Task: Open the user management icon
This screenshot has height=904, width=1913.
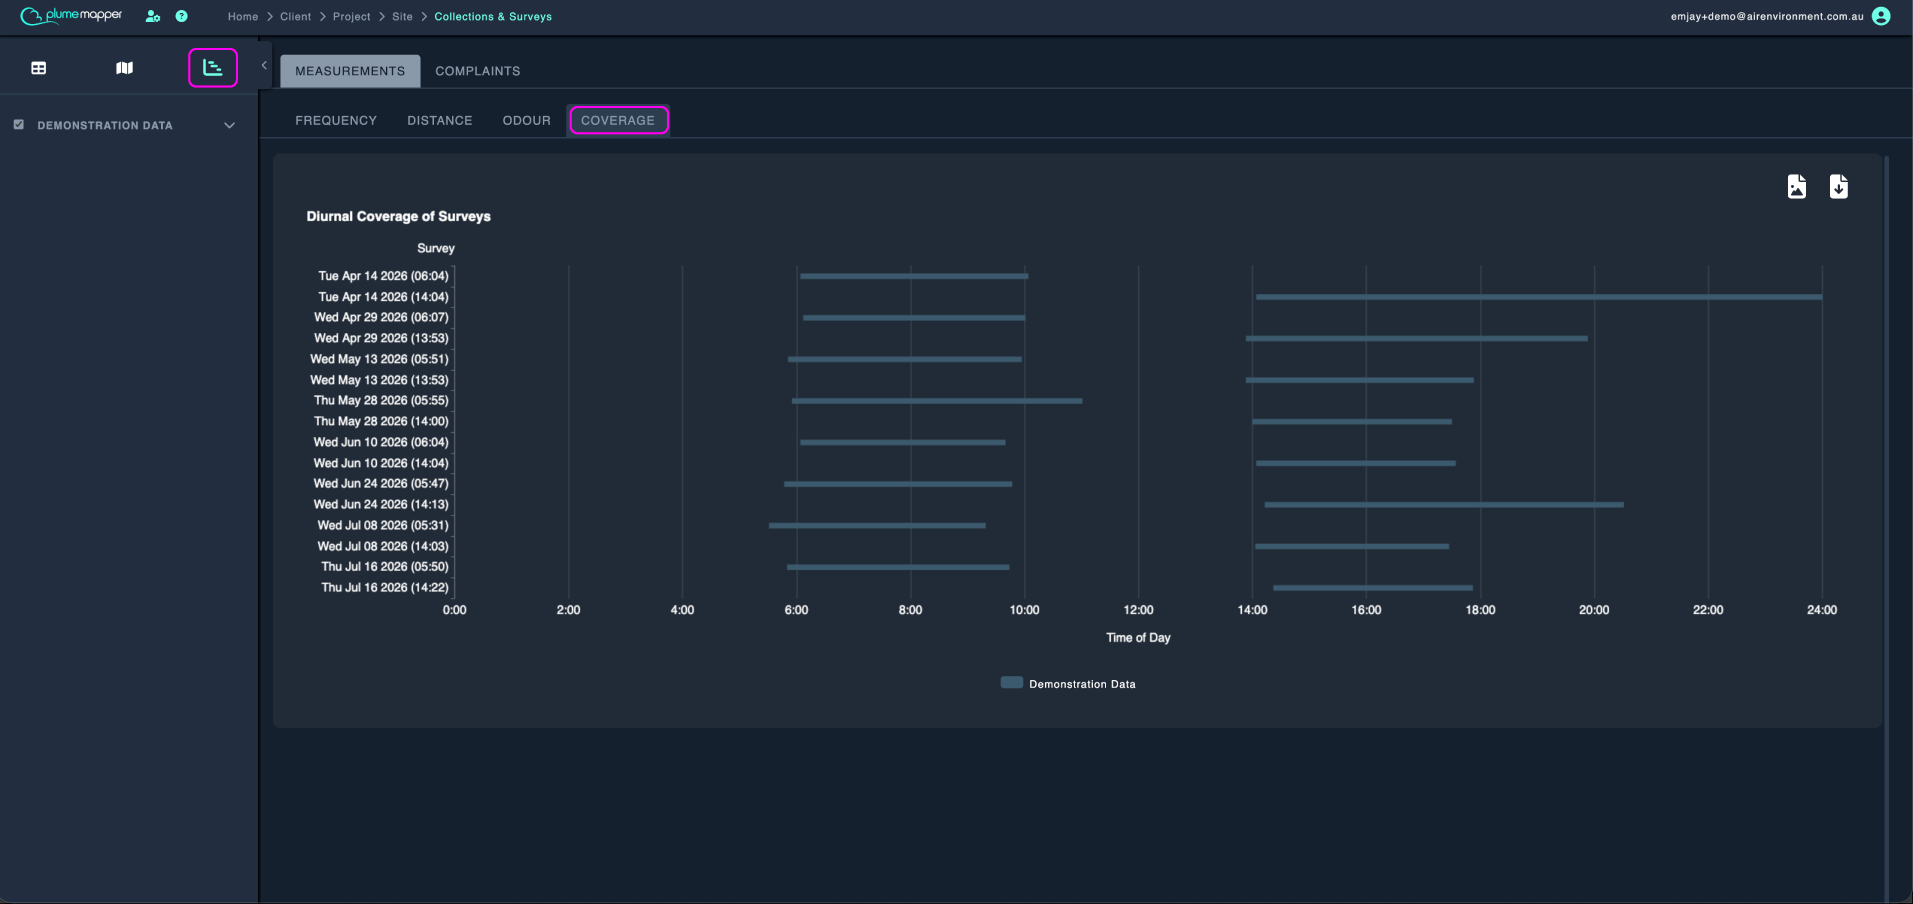Action: point(152,16)
